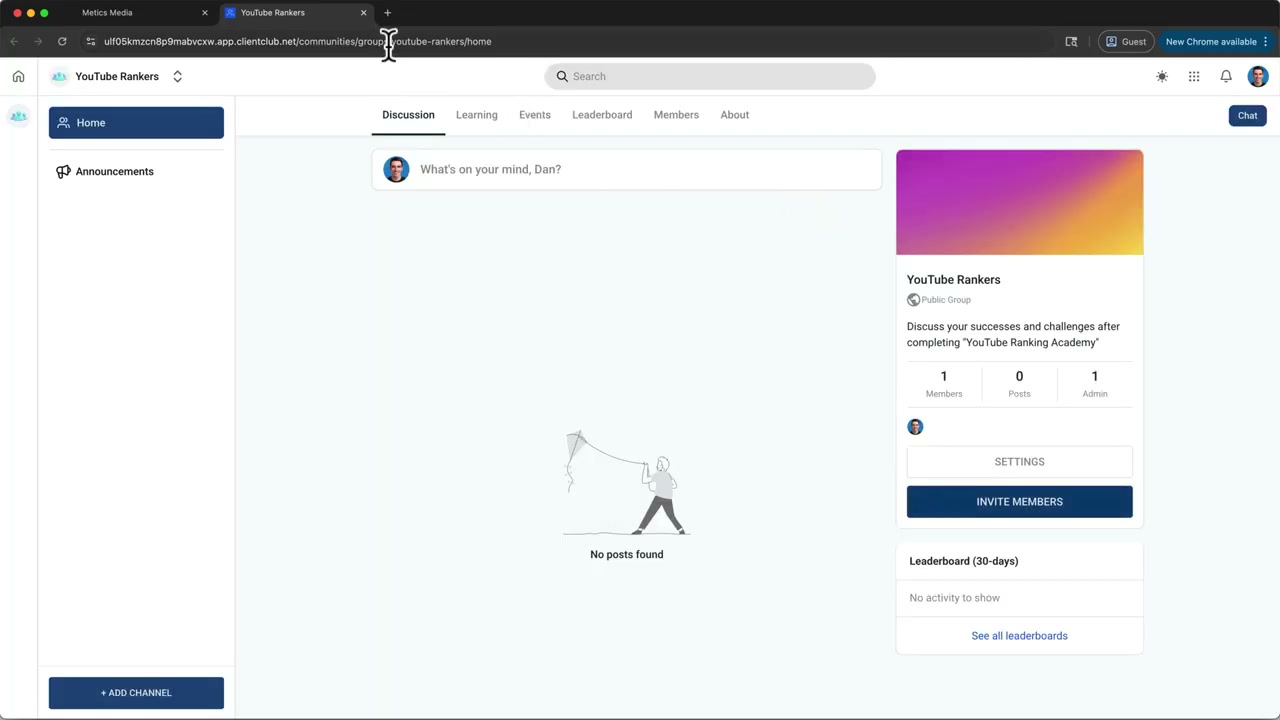Open the Guest profile button
Viewport: 1280px width, 720px height.
[1126, 42]
